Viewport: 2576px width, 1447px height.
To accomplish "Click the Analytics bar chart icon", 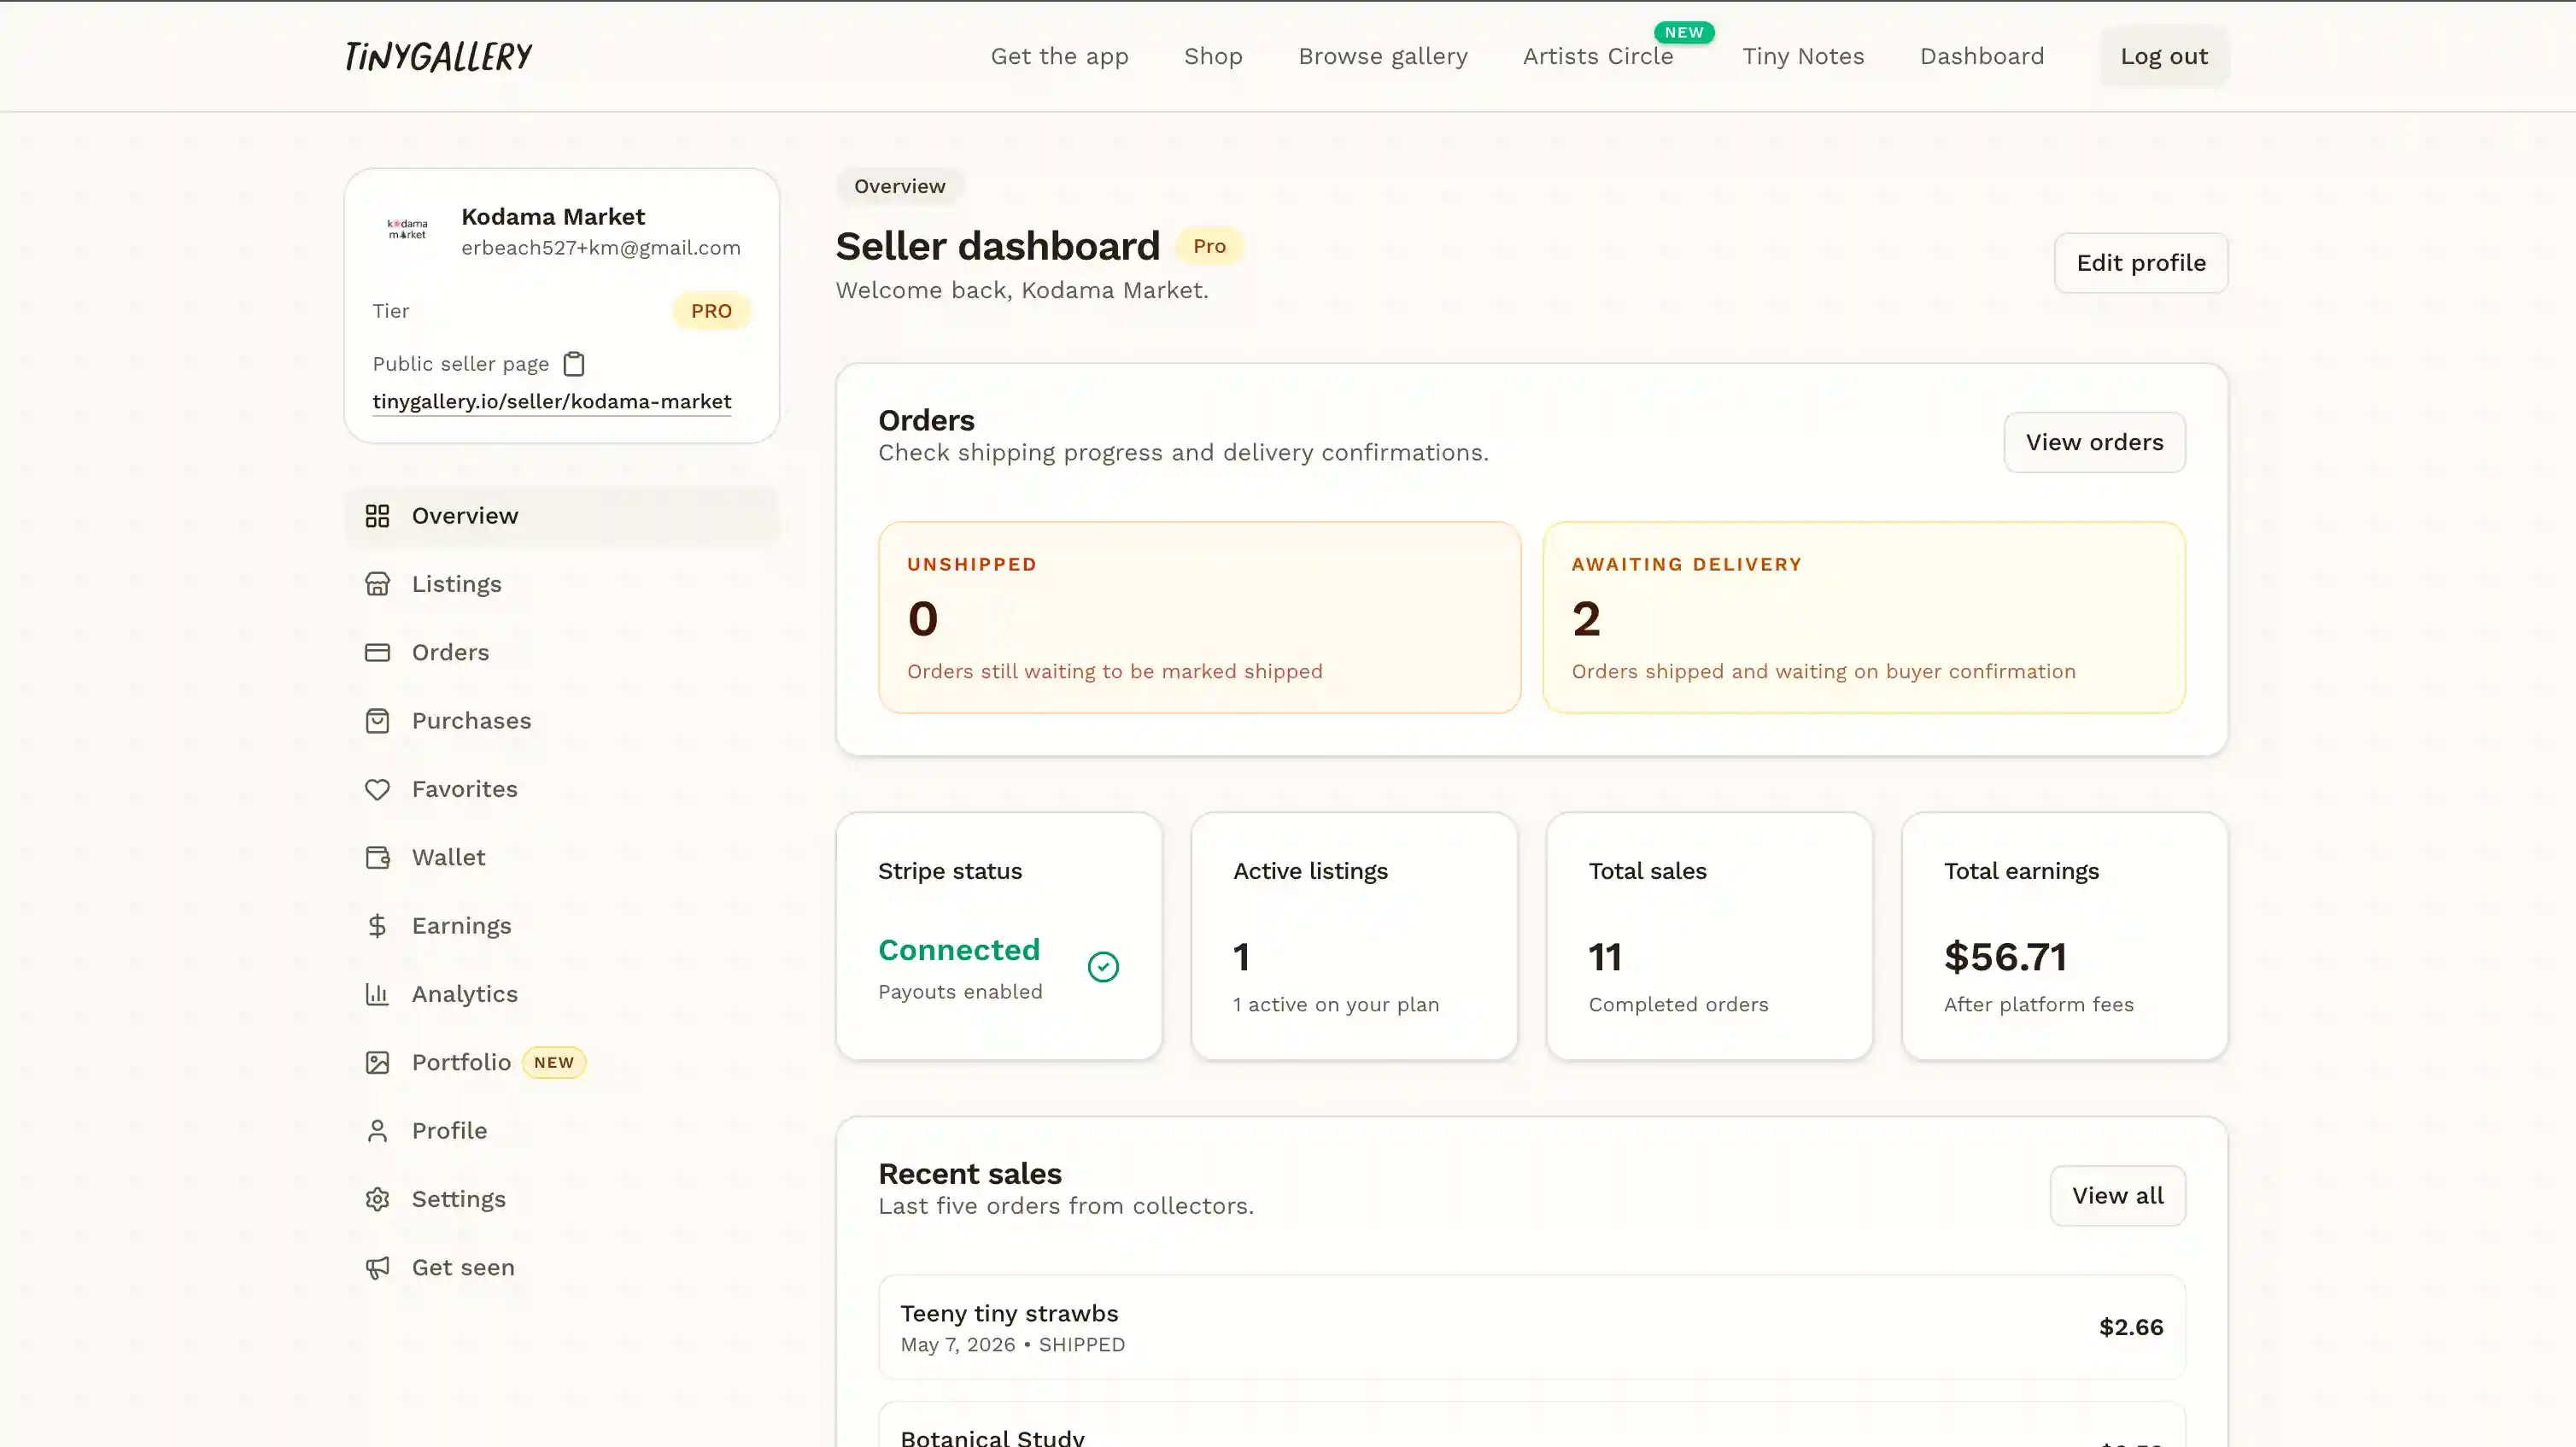I will [x=377, y=994].
